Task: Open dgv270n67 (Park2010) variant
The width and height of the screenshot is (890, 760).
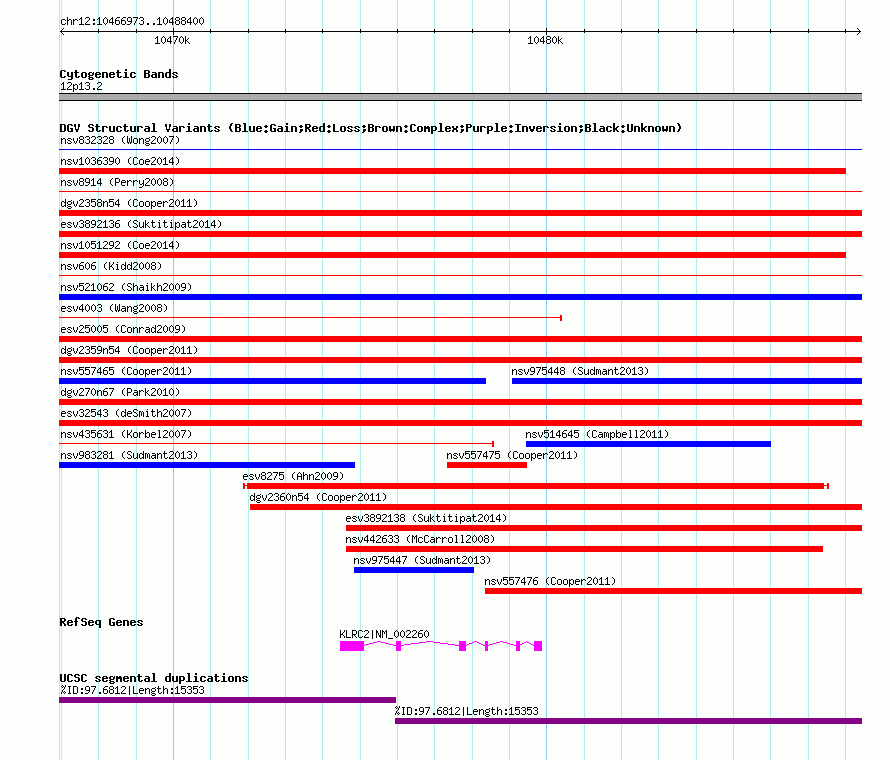Action: [460, 402]
